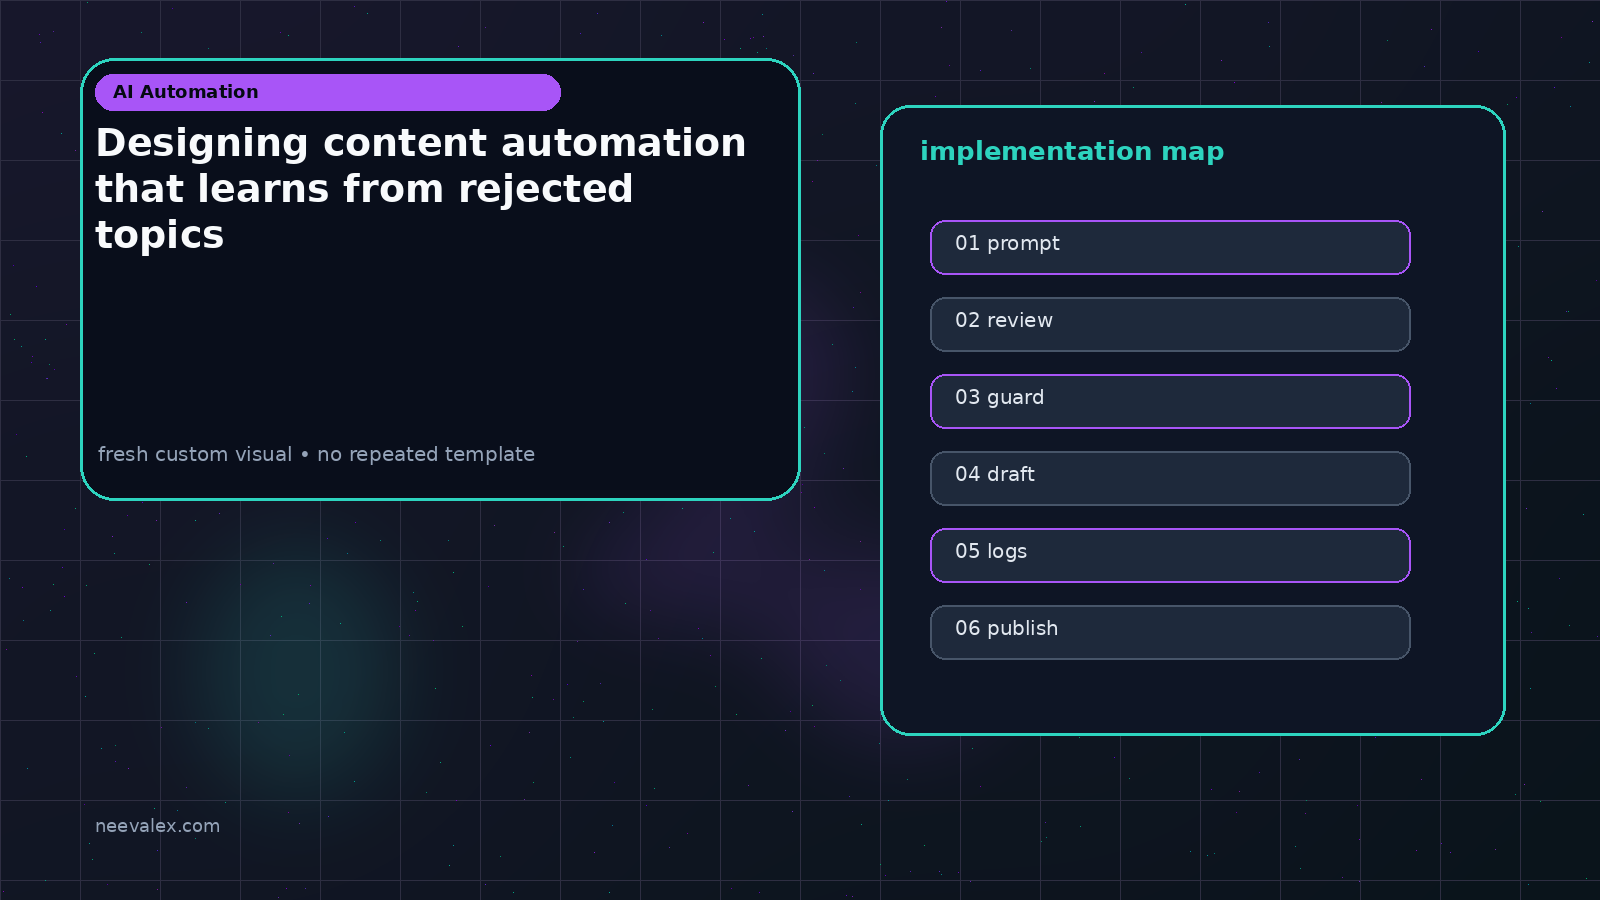Select the 02 review step
The width and height of the screenshot is (1600, 900).
(1170, 324)
